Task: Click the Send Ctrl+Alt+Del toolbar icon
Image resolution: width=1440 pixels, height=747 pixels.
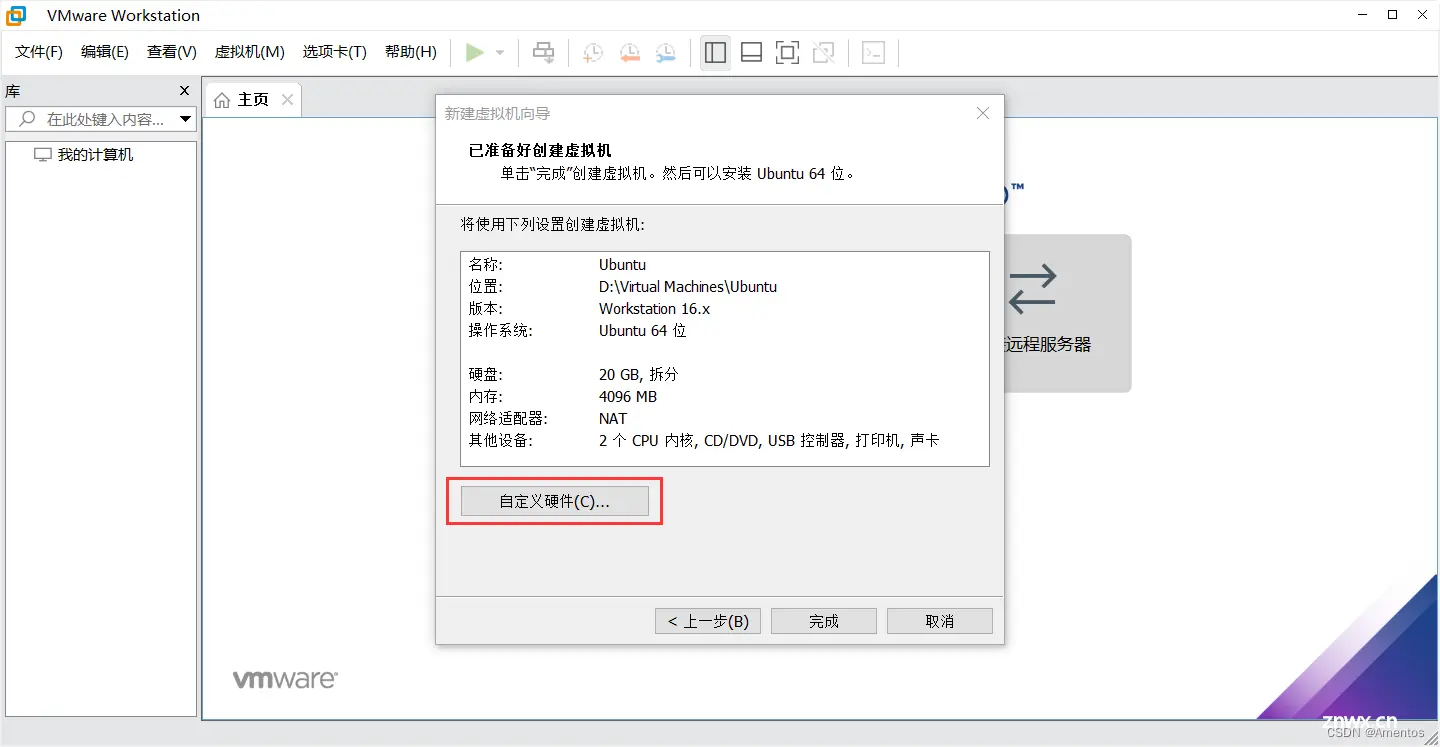Action: pos(543,52)
